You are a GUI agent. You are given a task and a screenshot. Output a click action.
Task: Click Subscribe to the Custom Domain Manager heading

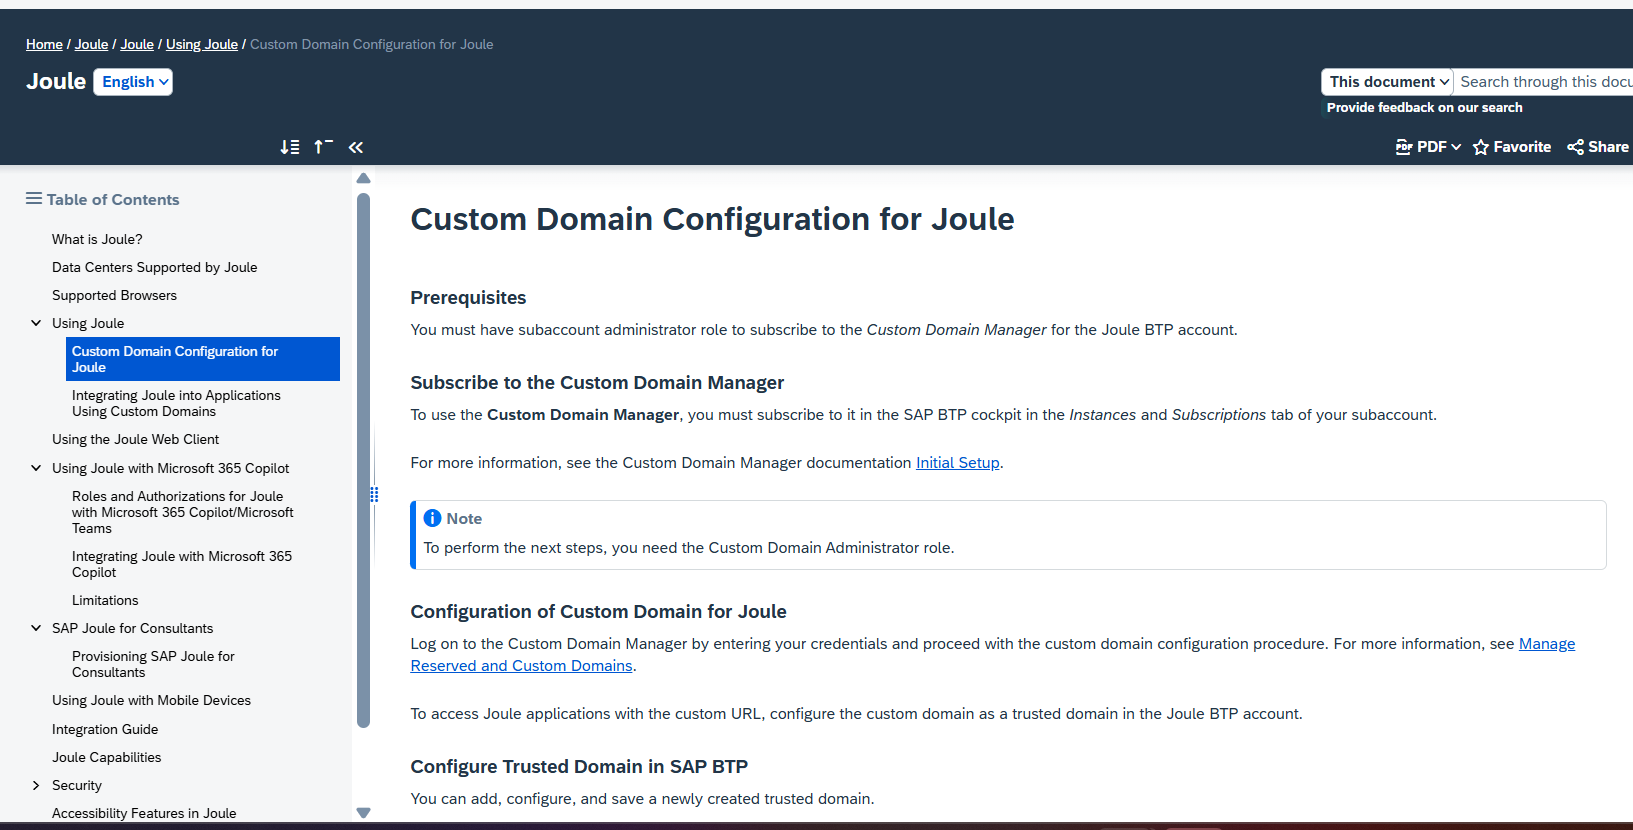(x=597, y=383)
